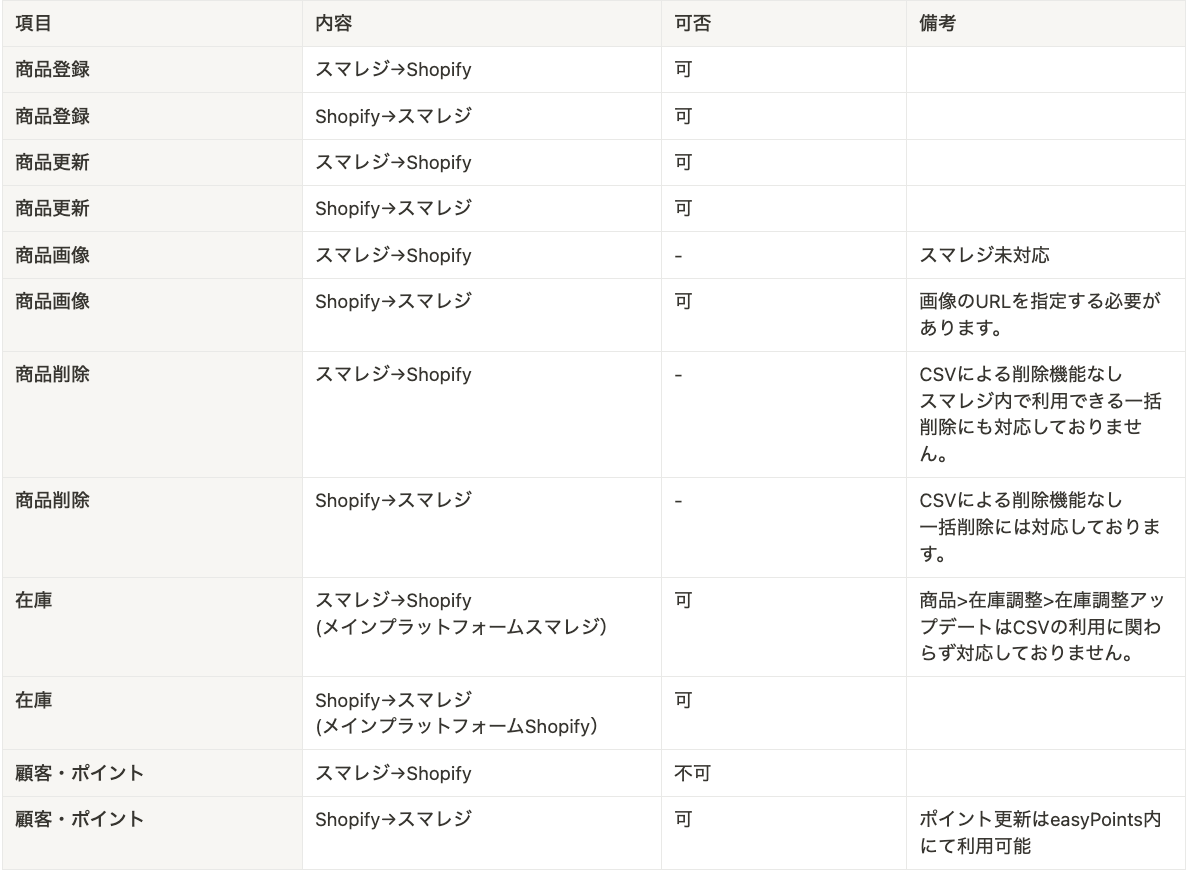Click the note about easyPoints point updates
Image resolution: width=1188 pixels, height=874 pixels.
(1040, 832)
